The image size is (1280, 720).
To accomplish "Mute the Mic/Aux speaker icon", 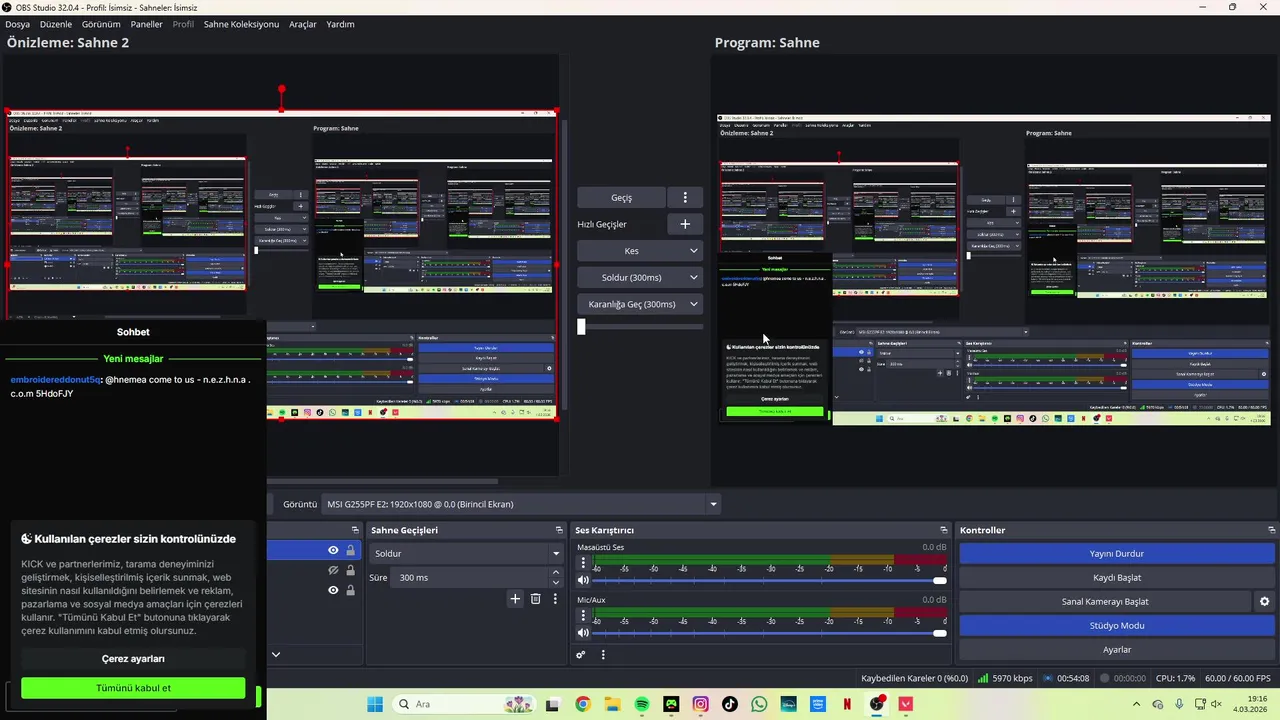I will 584,633.
